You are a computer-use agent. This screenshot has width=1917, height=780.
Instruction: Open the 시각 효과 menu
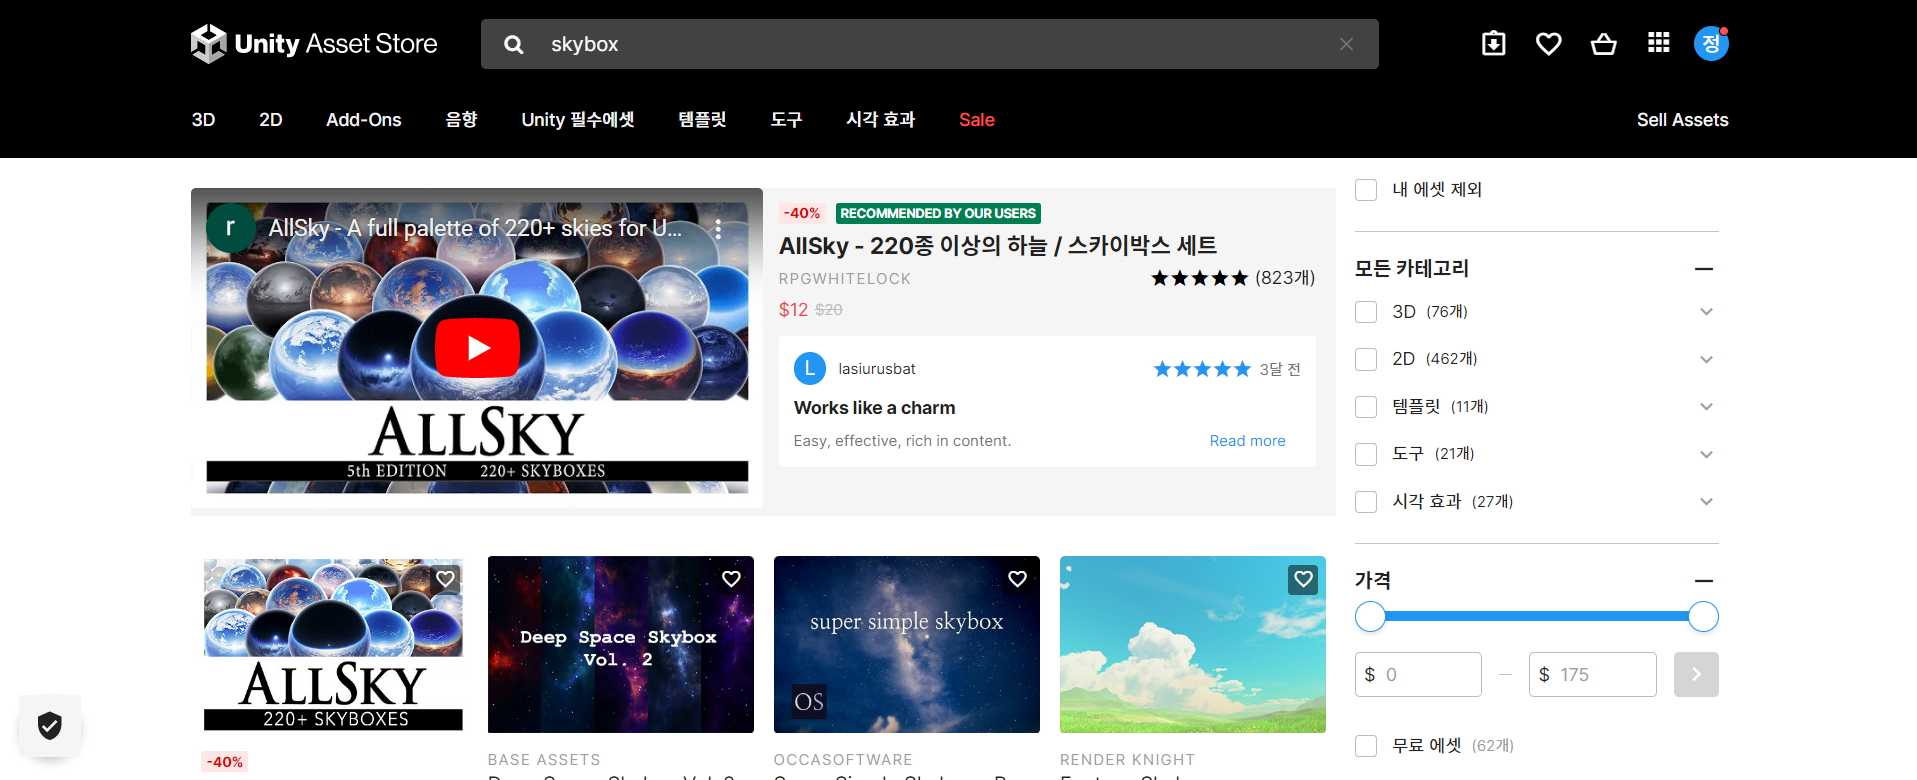click(x=881, y=120)
